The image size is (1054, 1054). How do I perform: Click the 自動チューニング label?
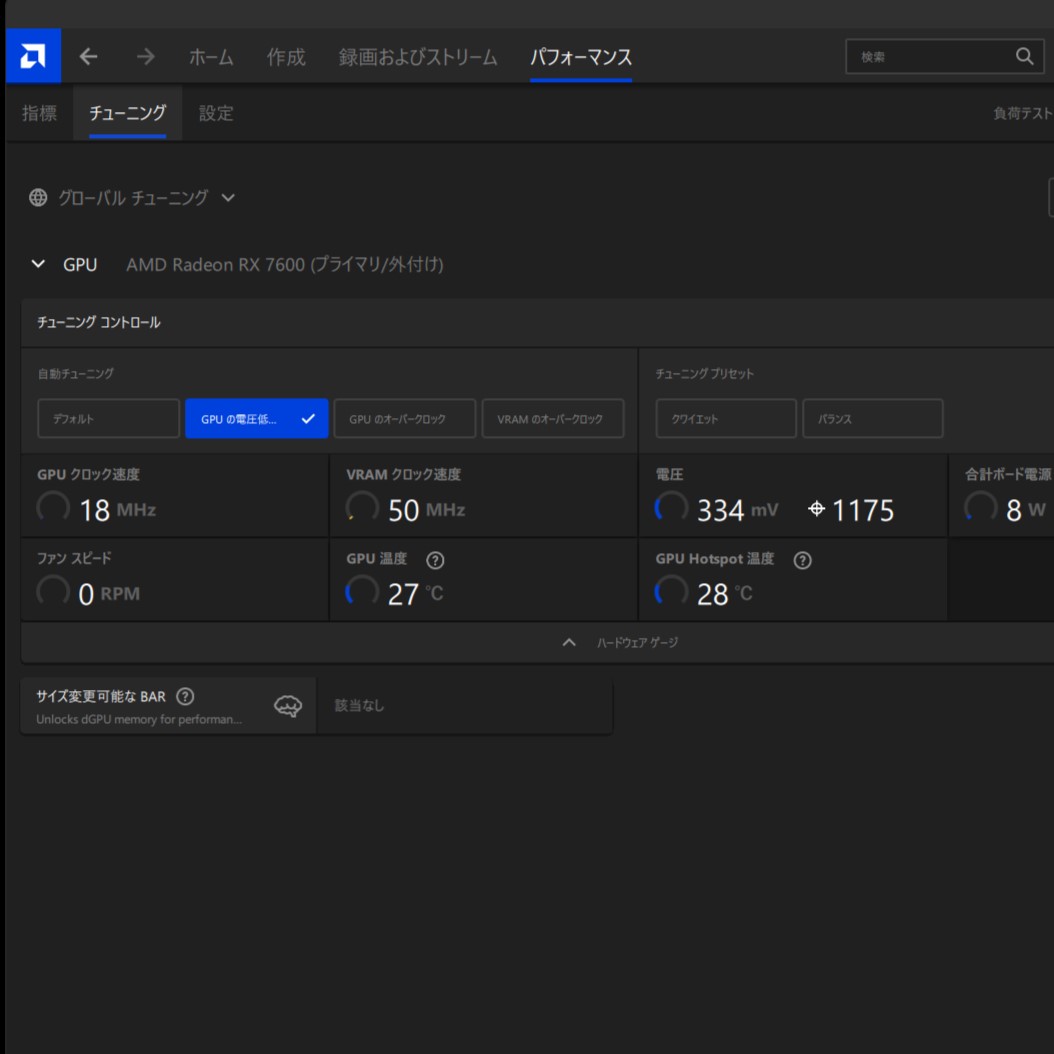(x=76, y=374)
